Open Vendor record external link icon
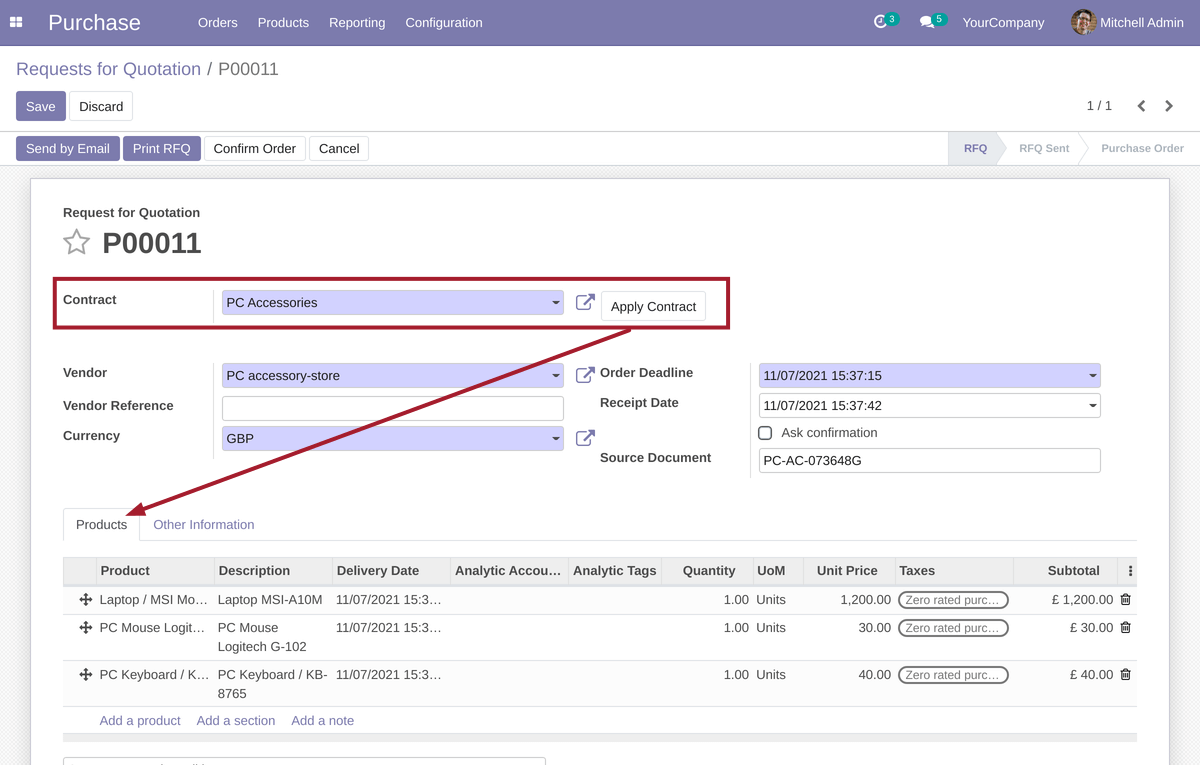The width and height of the screenshot is (1200, 765). click(585, 375)
